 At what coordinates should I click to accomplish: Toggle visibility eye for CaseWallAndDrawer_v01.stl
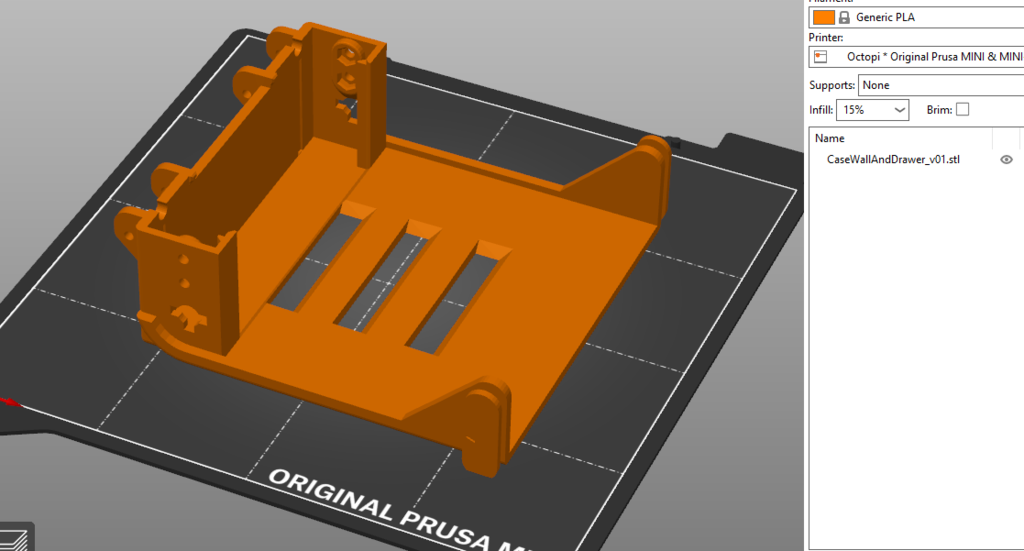tap(1006, 159)
